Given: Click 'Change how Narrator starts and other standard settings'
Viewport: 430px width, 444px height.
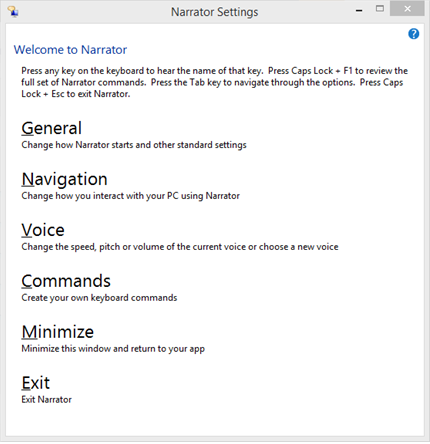Looking at the screenshot, I should tap(134, 145).
